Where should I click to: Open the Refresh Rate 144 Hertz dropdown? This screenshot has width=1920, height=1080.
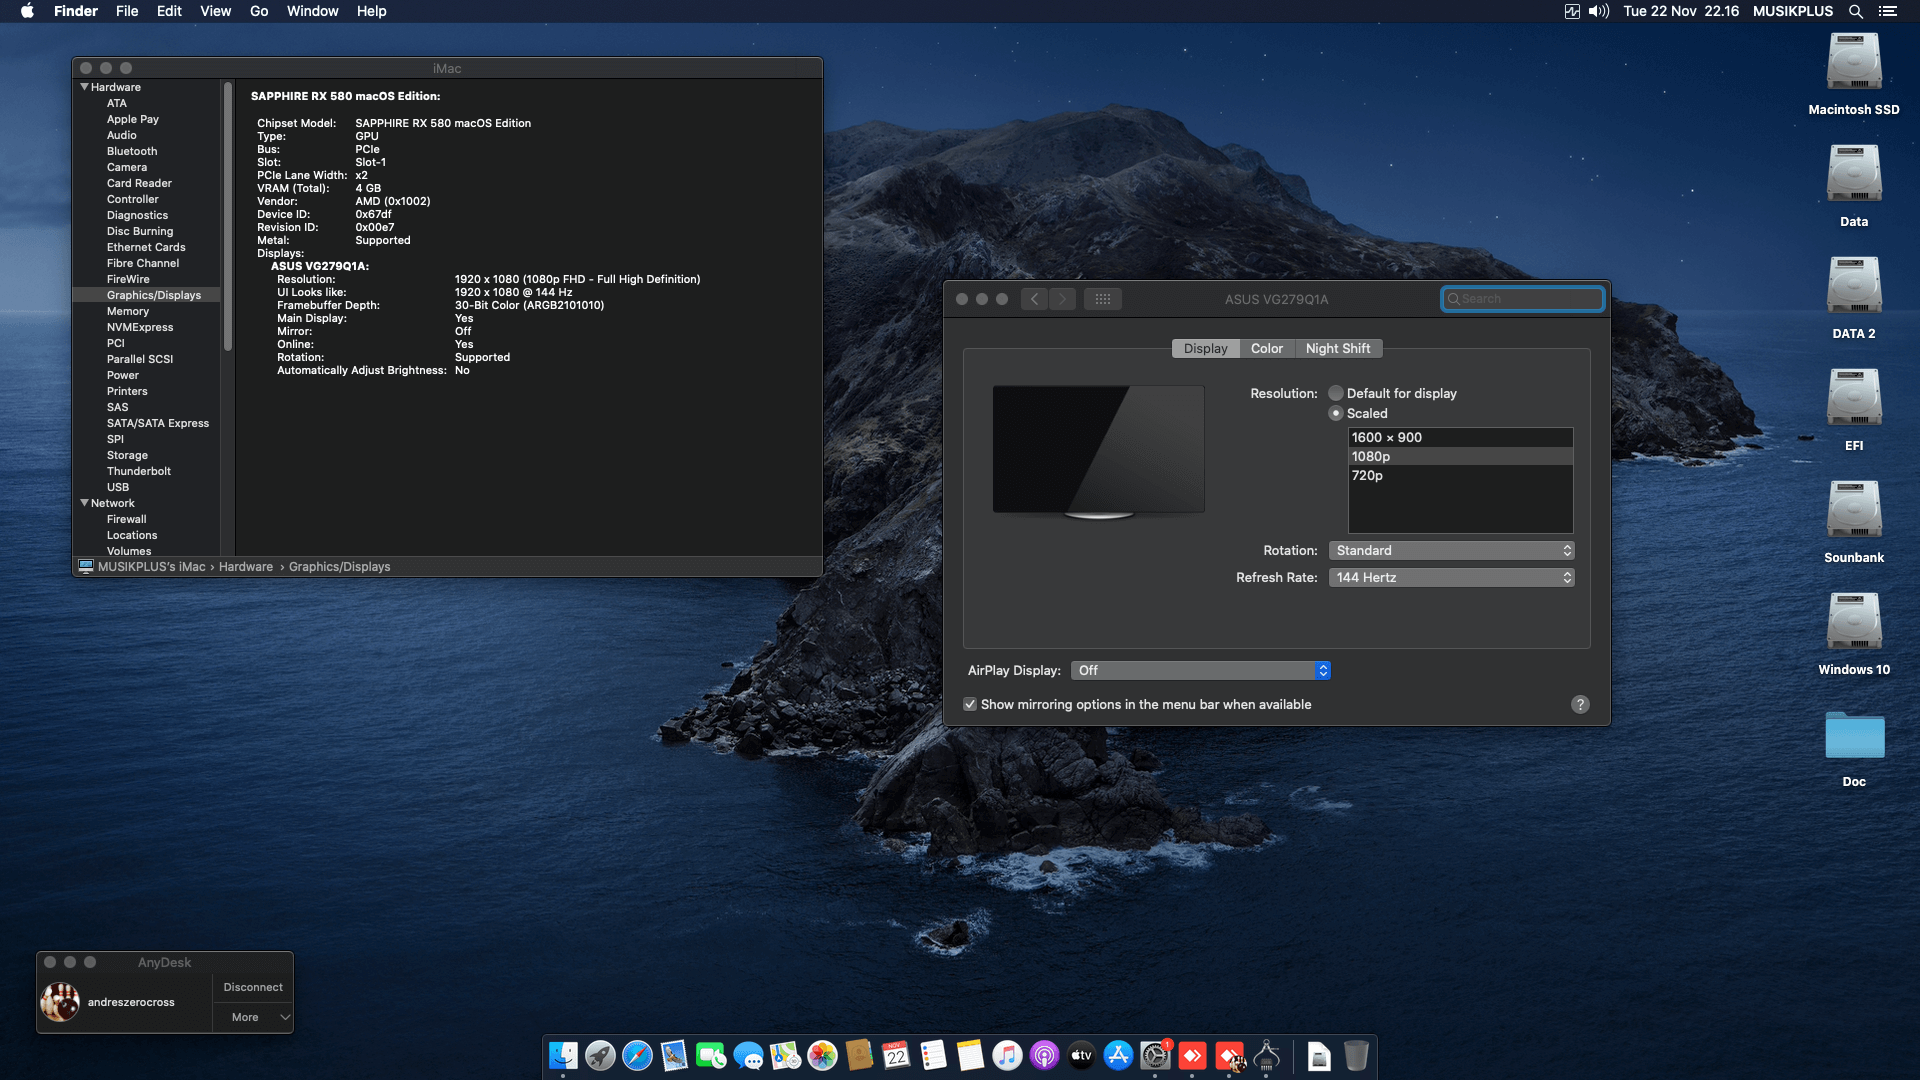point(1451,578)
